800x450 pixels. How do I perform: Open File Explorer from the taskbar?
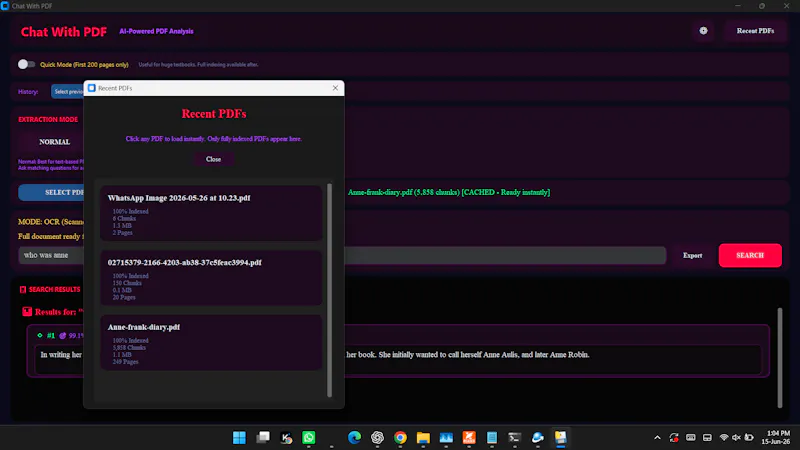click(x=423, y=437)
